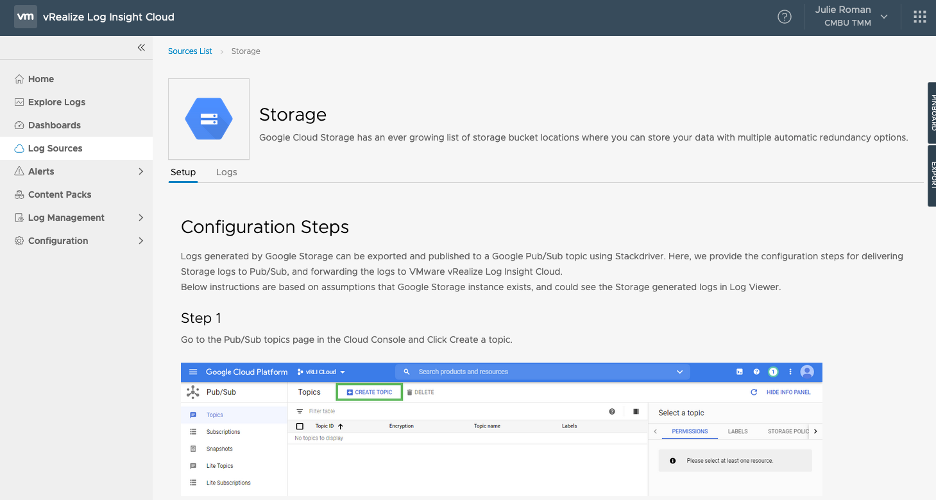Switch to the Logs tab

point(227,172)
